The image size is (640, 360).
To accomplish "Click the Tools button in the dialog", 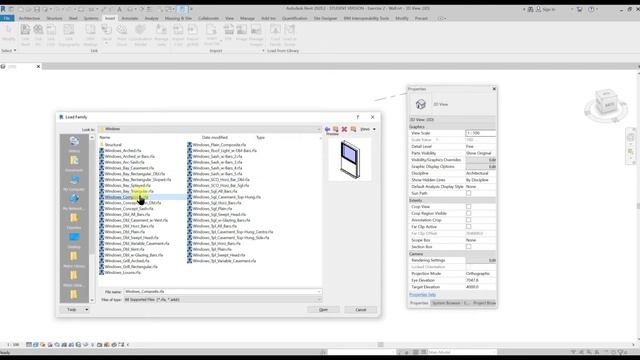I will click(72, 310).
